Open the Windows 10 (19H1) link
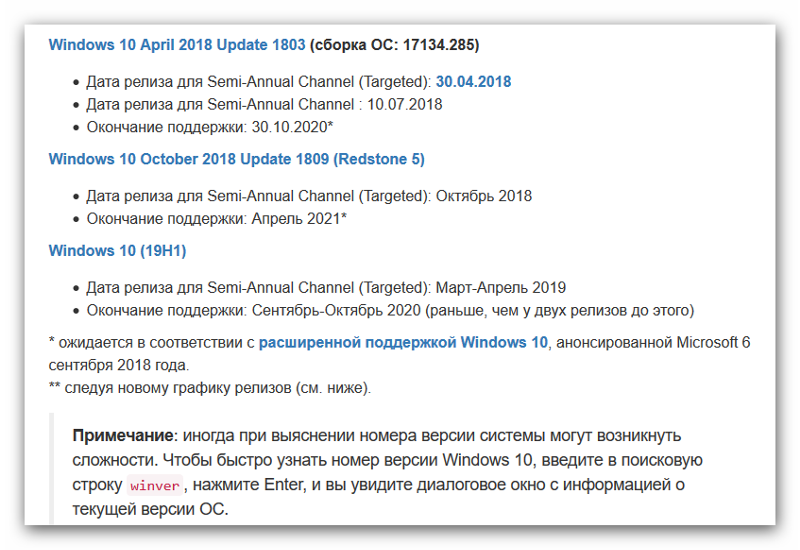Viewport: 800px width, 550px height. (x=117, y=251)
